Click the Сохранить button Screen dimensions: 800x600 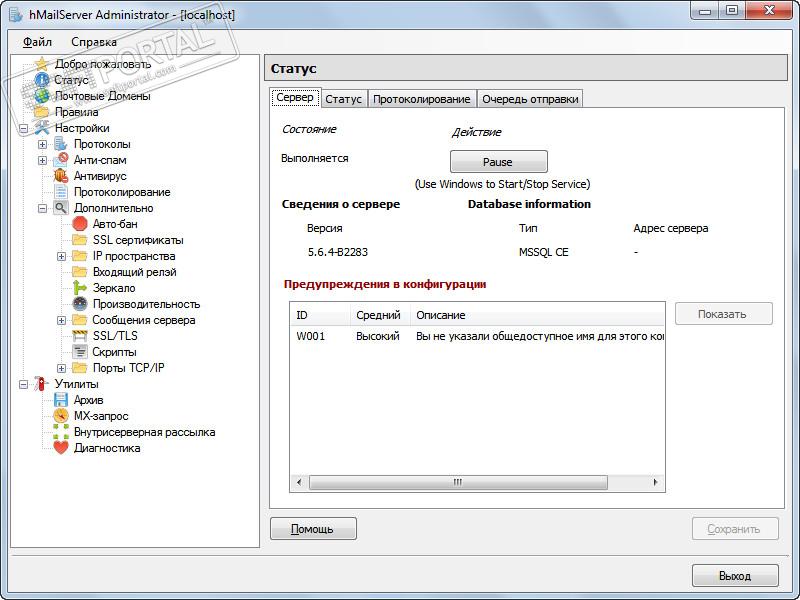pyautogui.click(x=735, y=529)
